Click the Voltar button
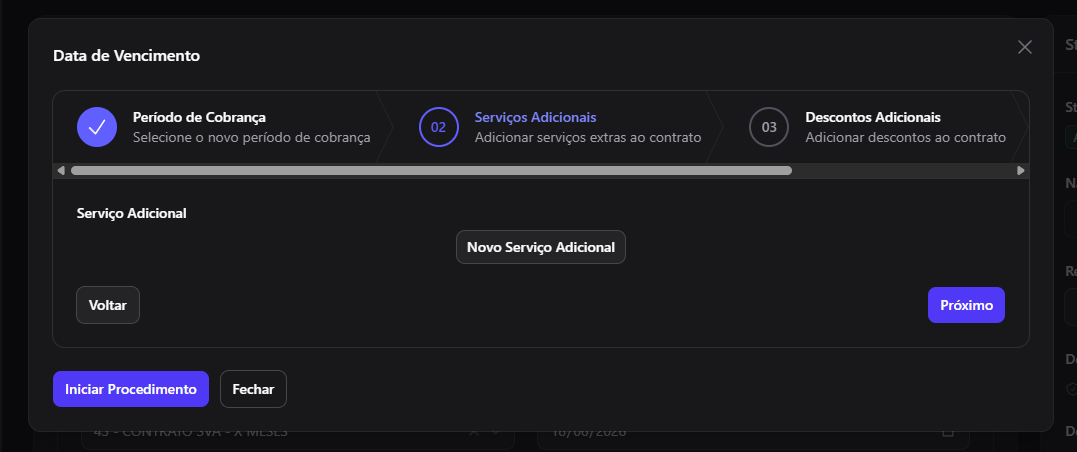Viewport: 1077px width, 452px height. 108,305
